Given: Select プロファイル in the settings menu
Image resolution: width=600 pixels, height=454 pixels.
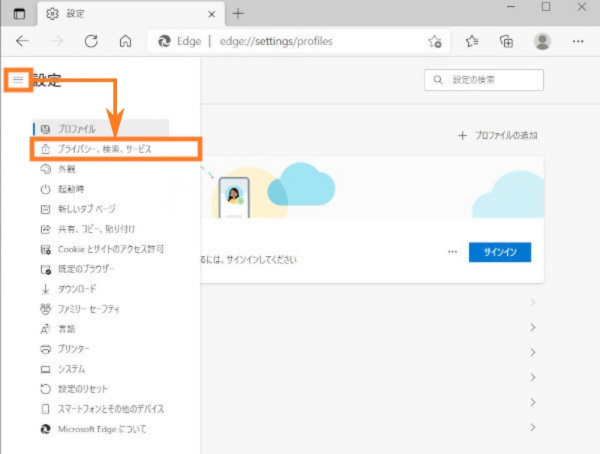Looking at the screenshot, I should click(76, 129).
